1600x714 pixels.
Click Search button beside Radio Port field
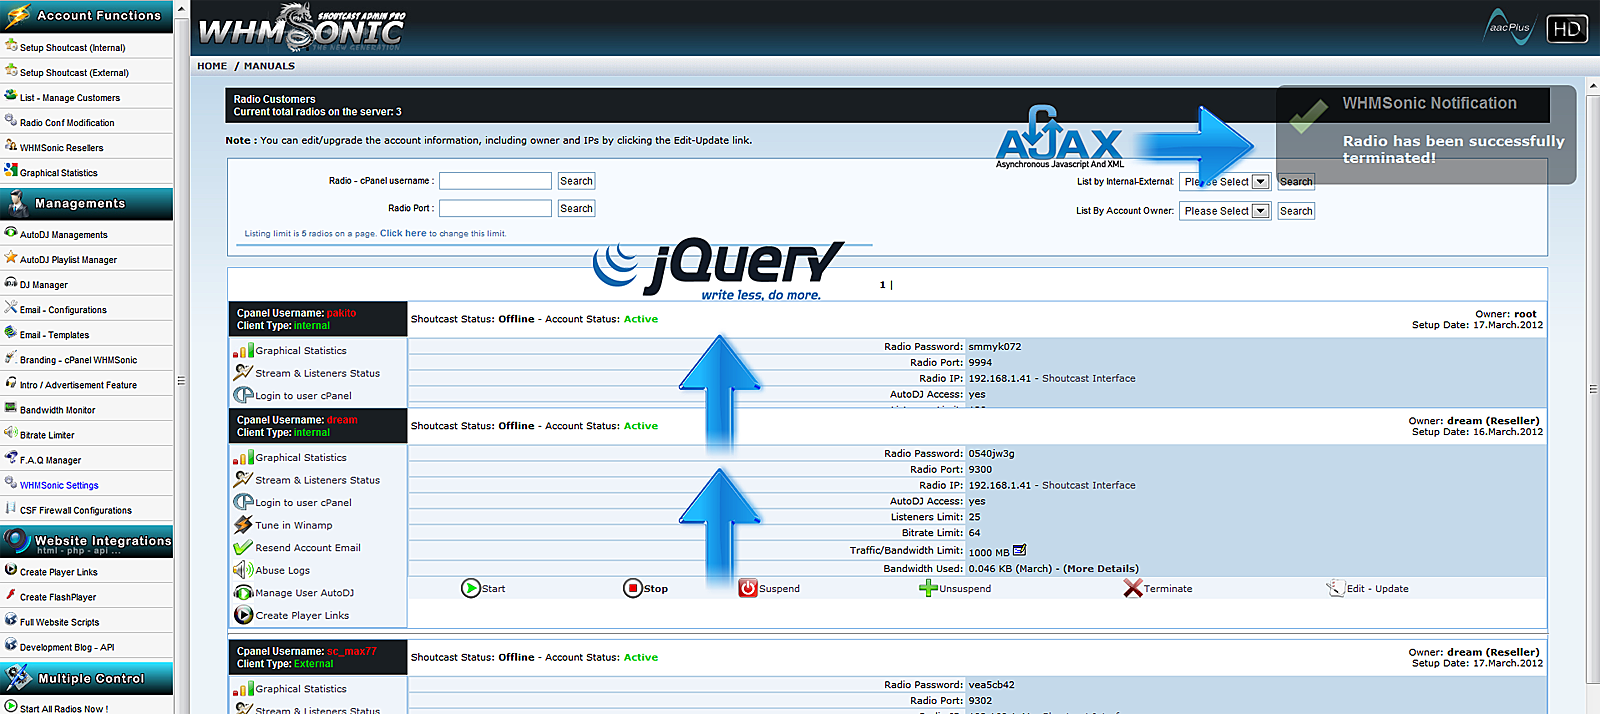point(576,208)
